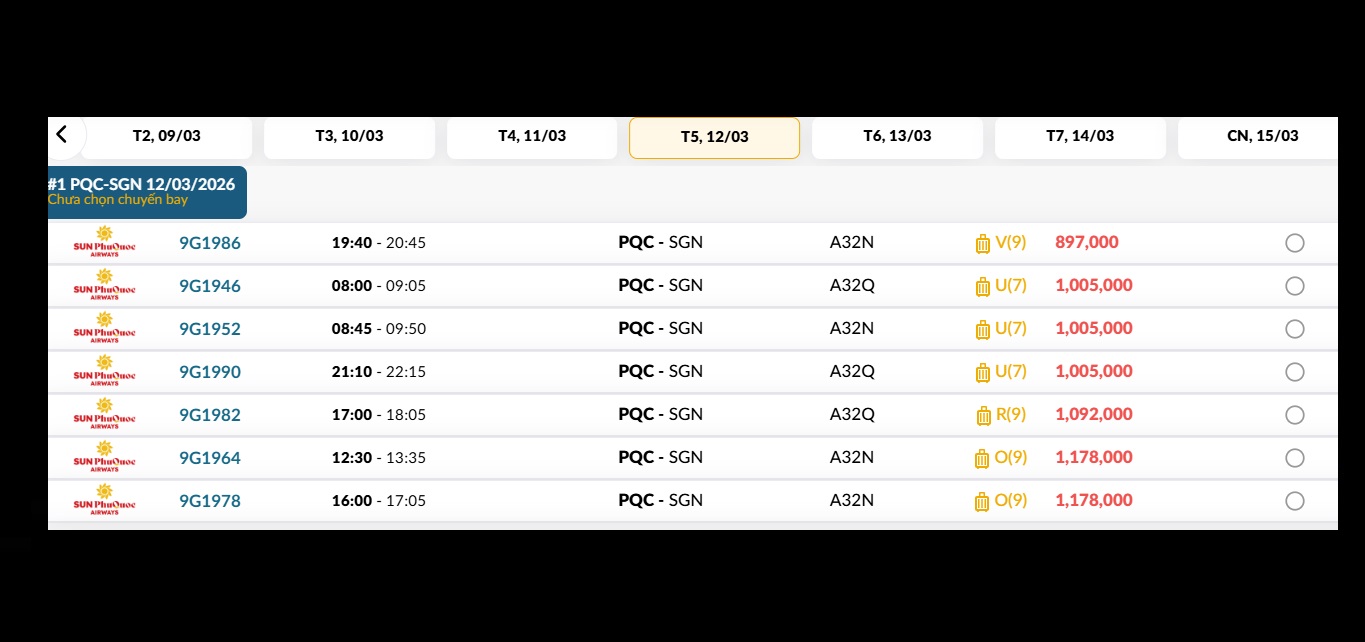
Task: Open the T6, 13/03 date tab
Action: (897, 137)
